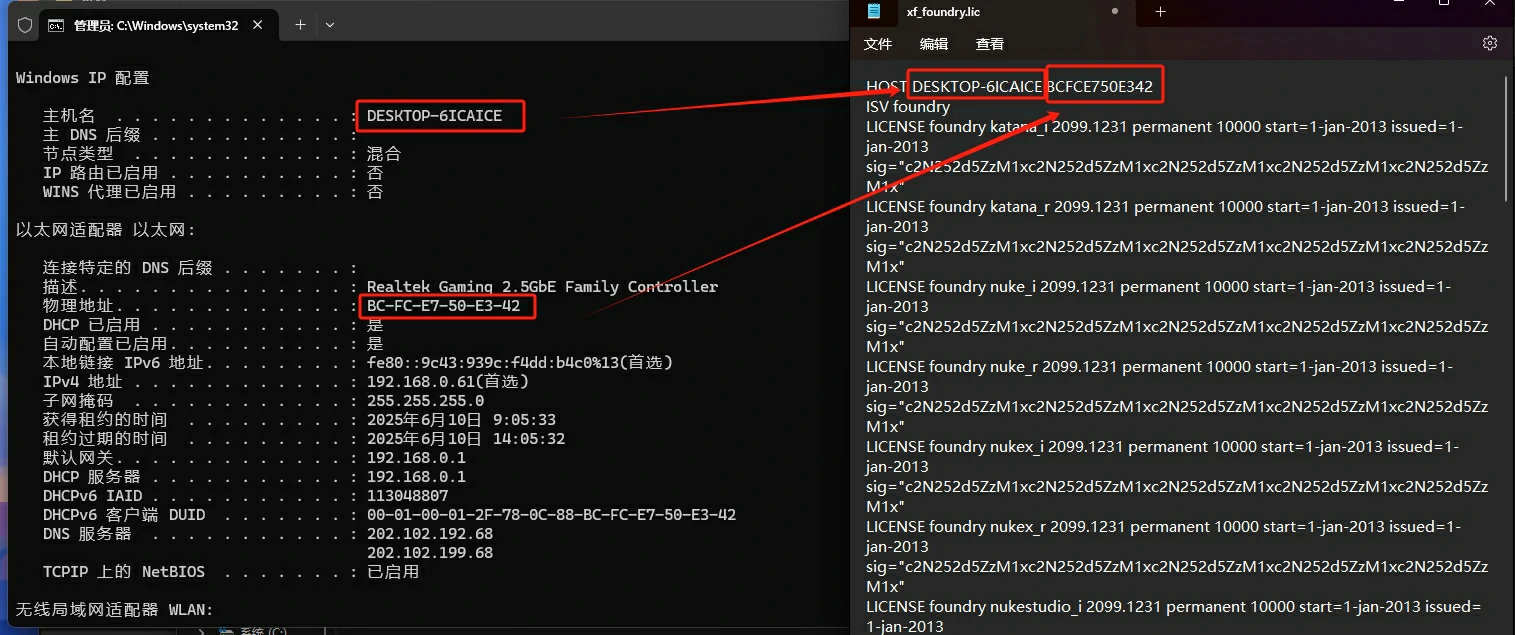
Task: Click the 混合 value of 节点类型 row
Action: pyautogui.click(x=384, y=154)
